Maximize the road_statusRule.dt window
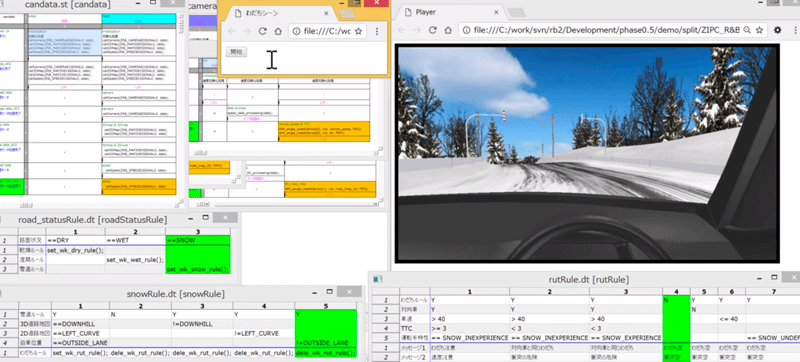This screenshot has height=362, width=800. tap(205, 218)
